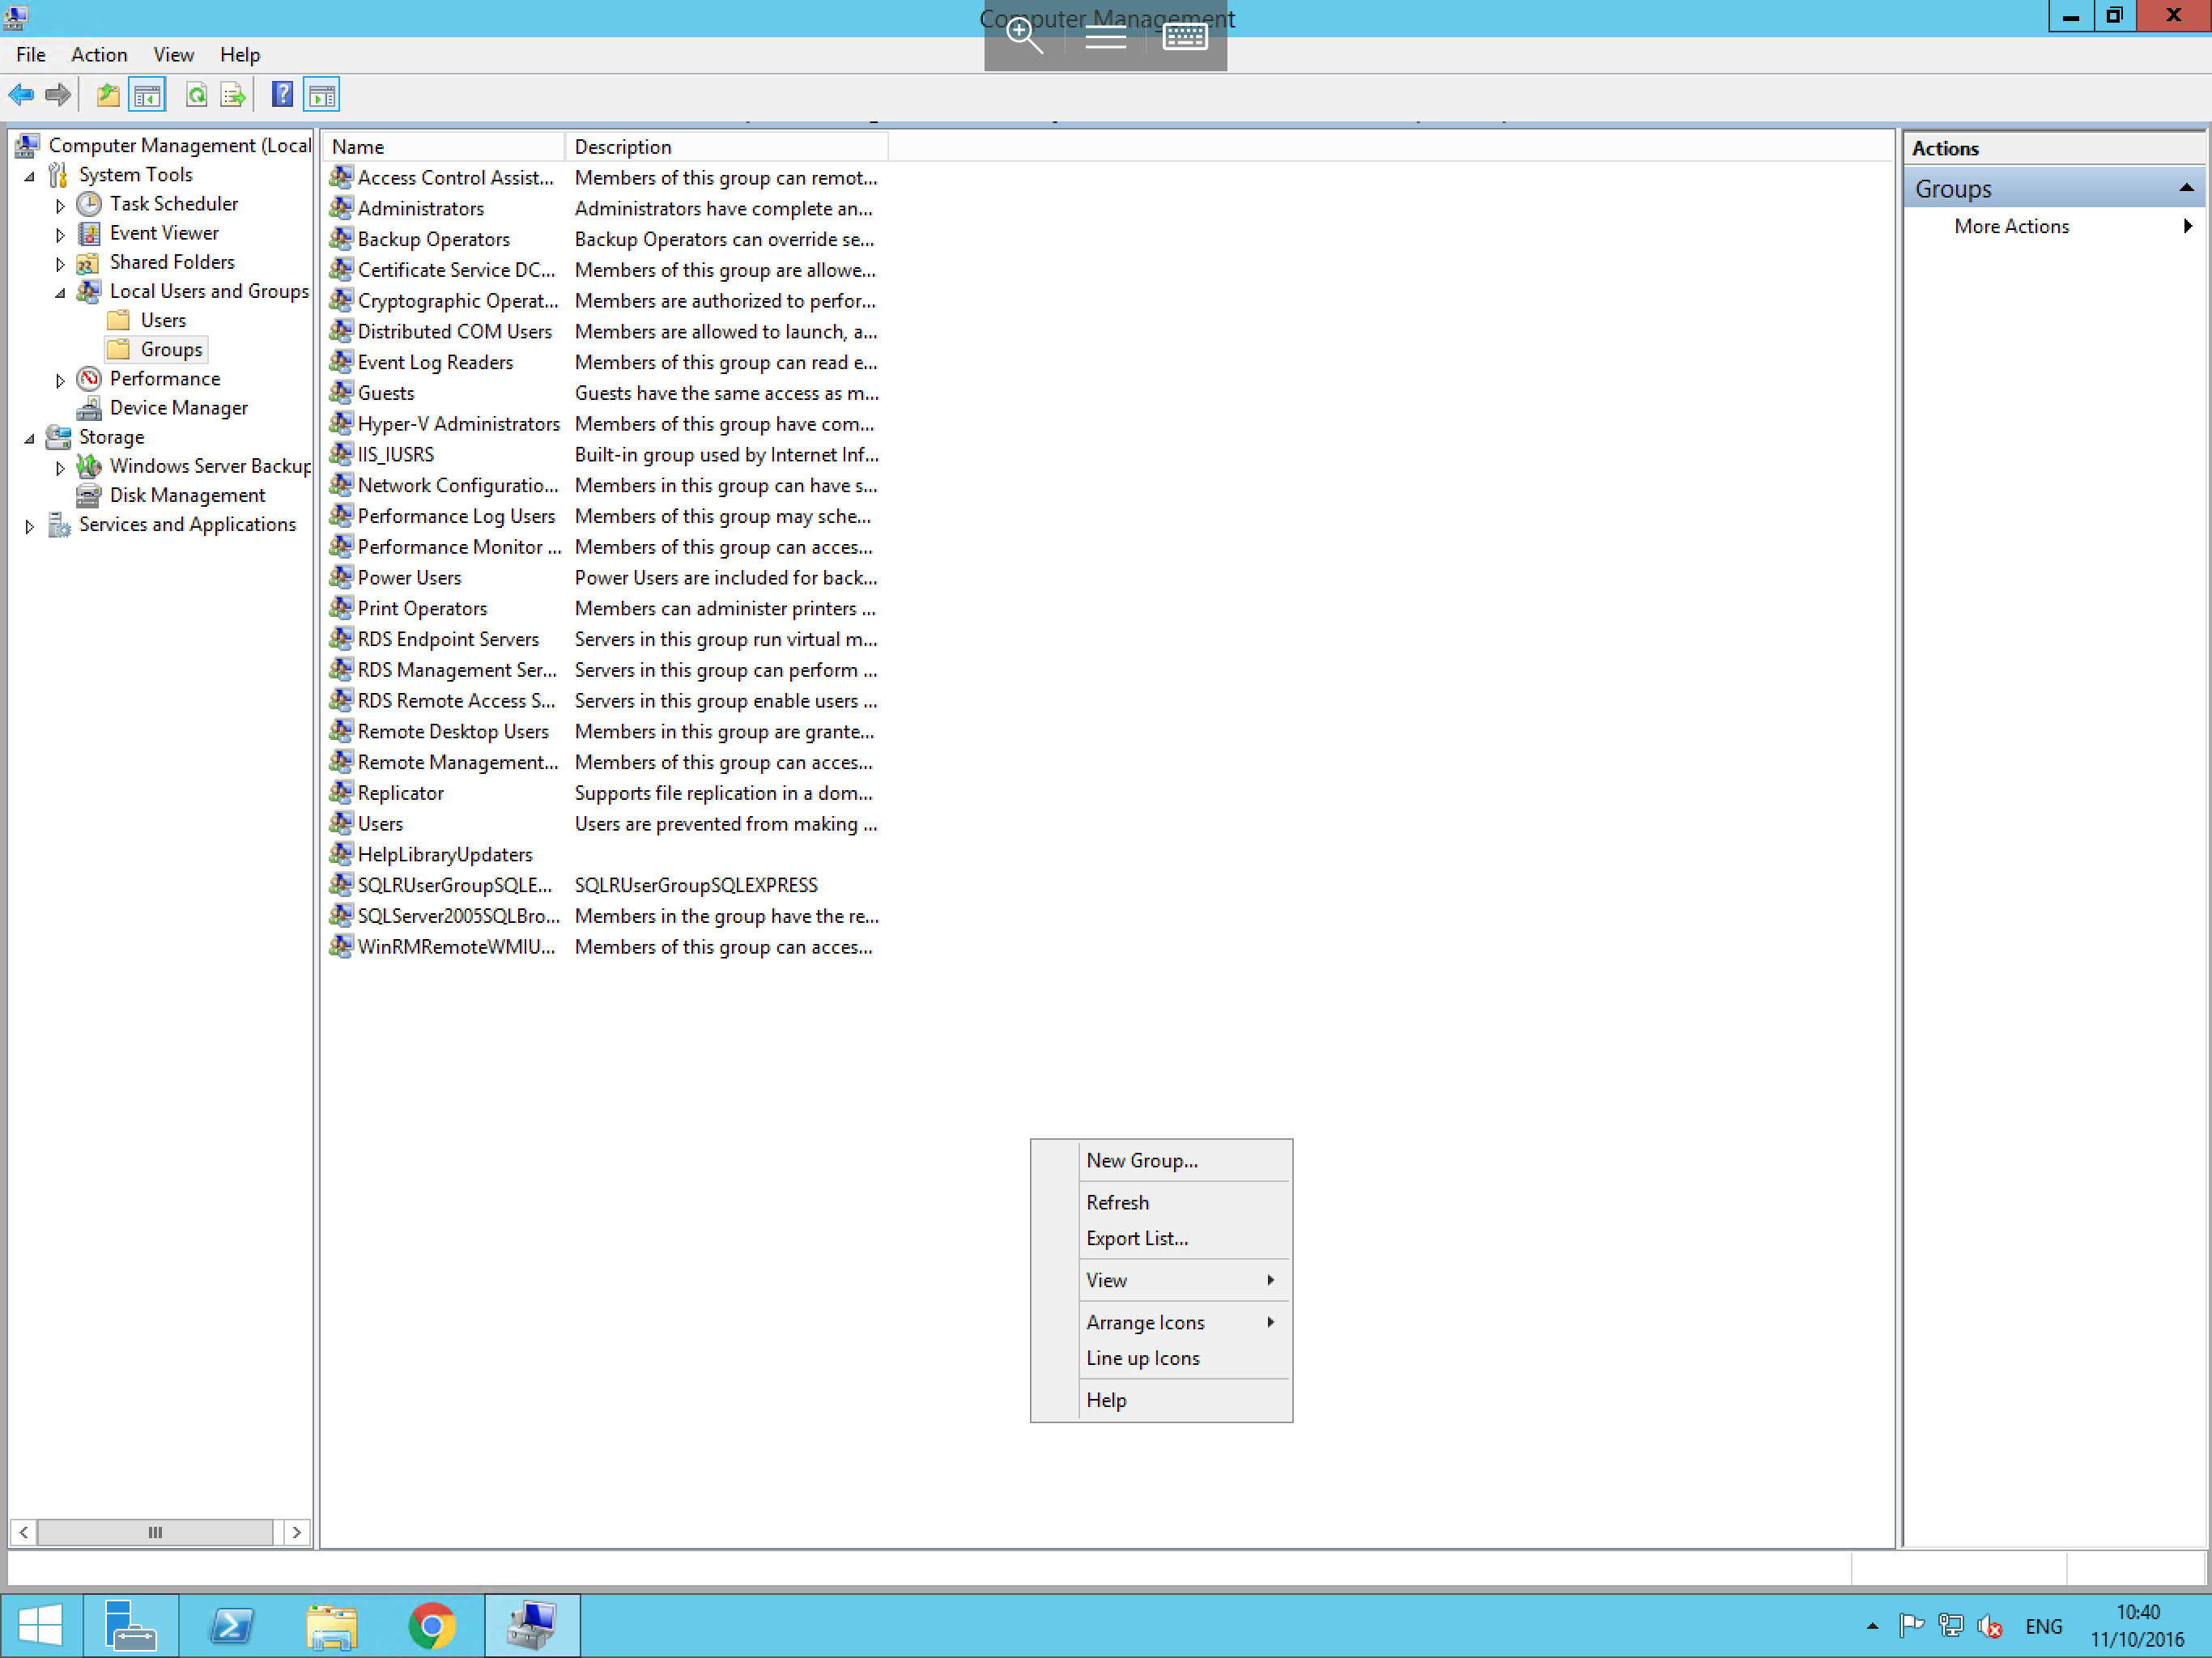The image size is (2212, 1658).
Task: Launch Chrome from the taskbar
Action: 432,1625
